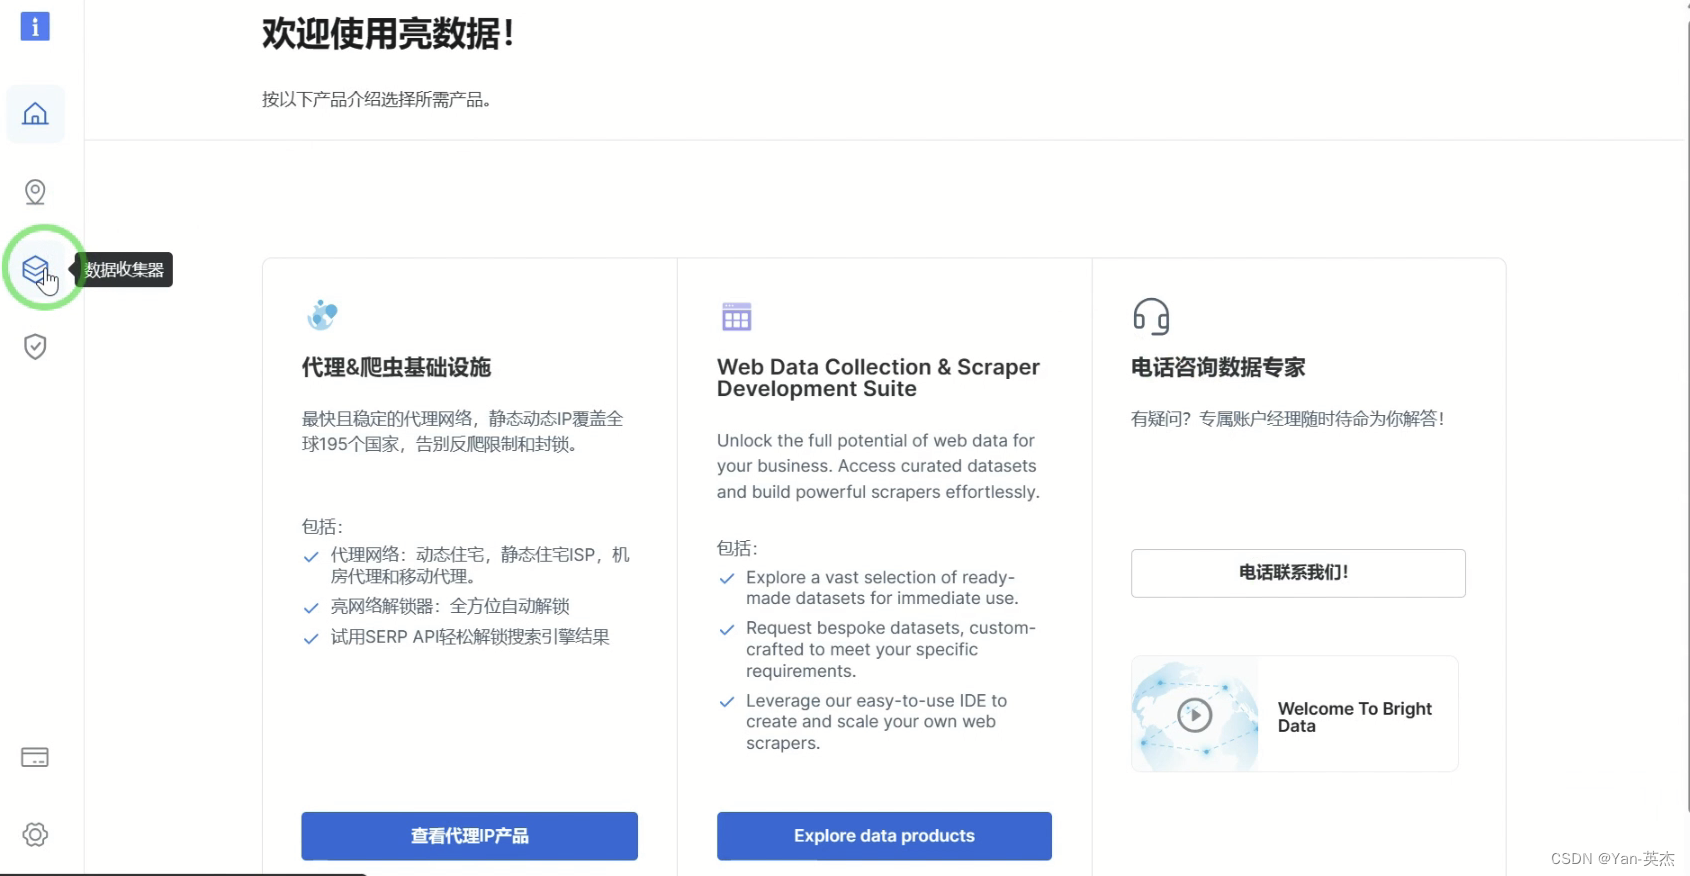Click the checkmark beside 亮网络解锁器
The image size is (1690, 876).
tap(311, 608)
